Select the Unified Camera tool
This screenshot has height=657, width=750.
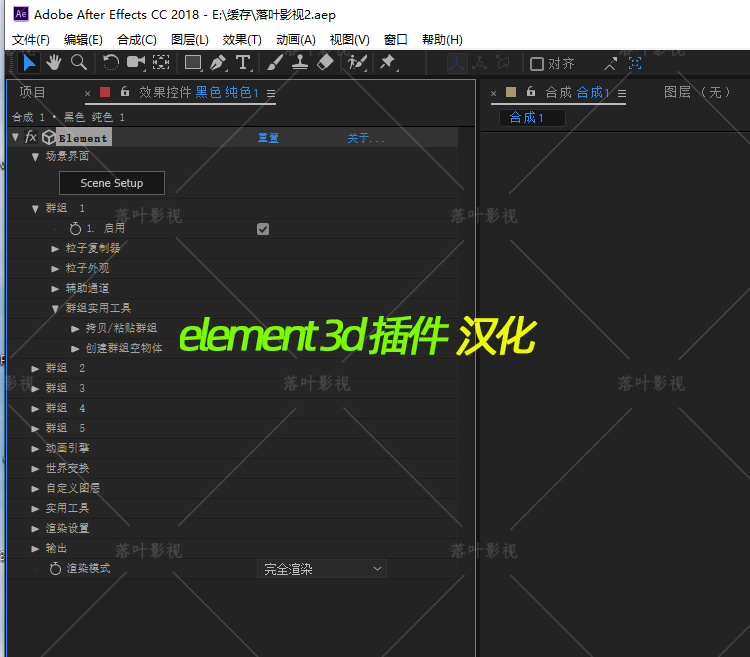[136, 63]
